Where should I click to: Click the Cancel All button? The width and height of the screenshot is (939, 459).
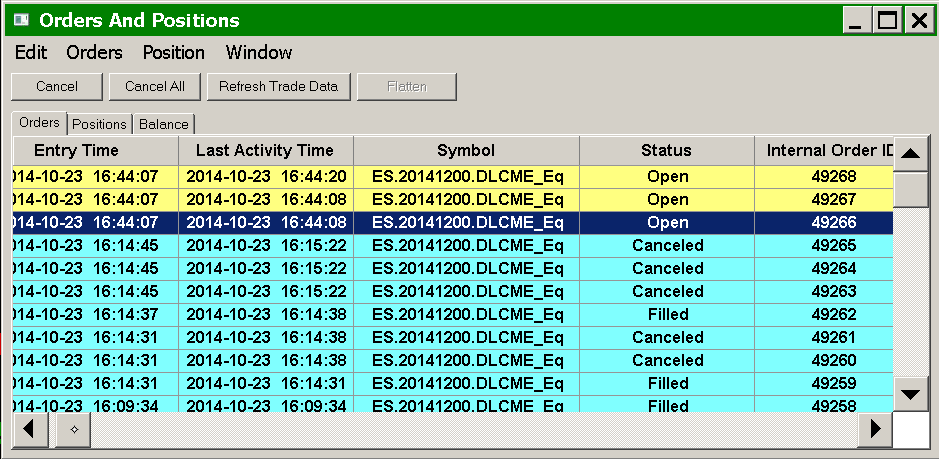155,87
